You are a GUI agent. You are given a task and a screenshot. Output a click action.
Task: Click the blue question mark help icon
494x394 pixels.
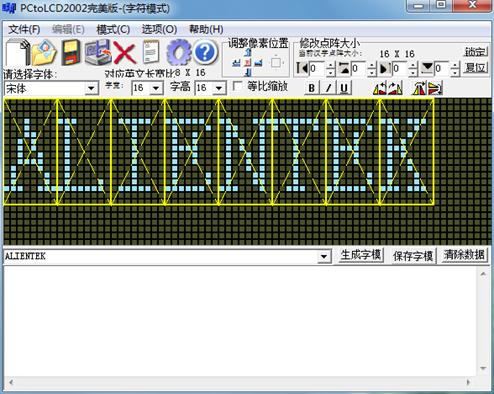pos(205,52)
